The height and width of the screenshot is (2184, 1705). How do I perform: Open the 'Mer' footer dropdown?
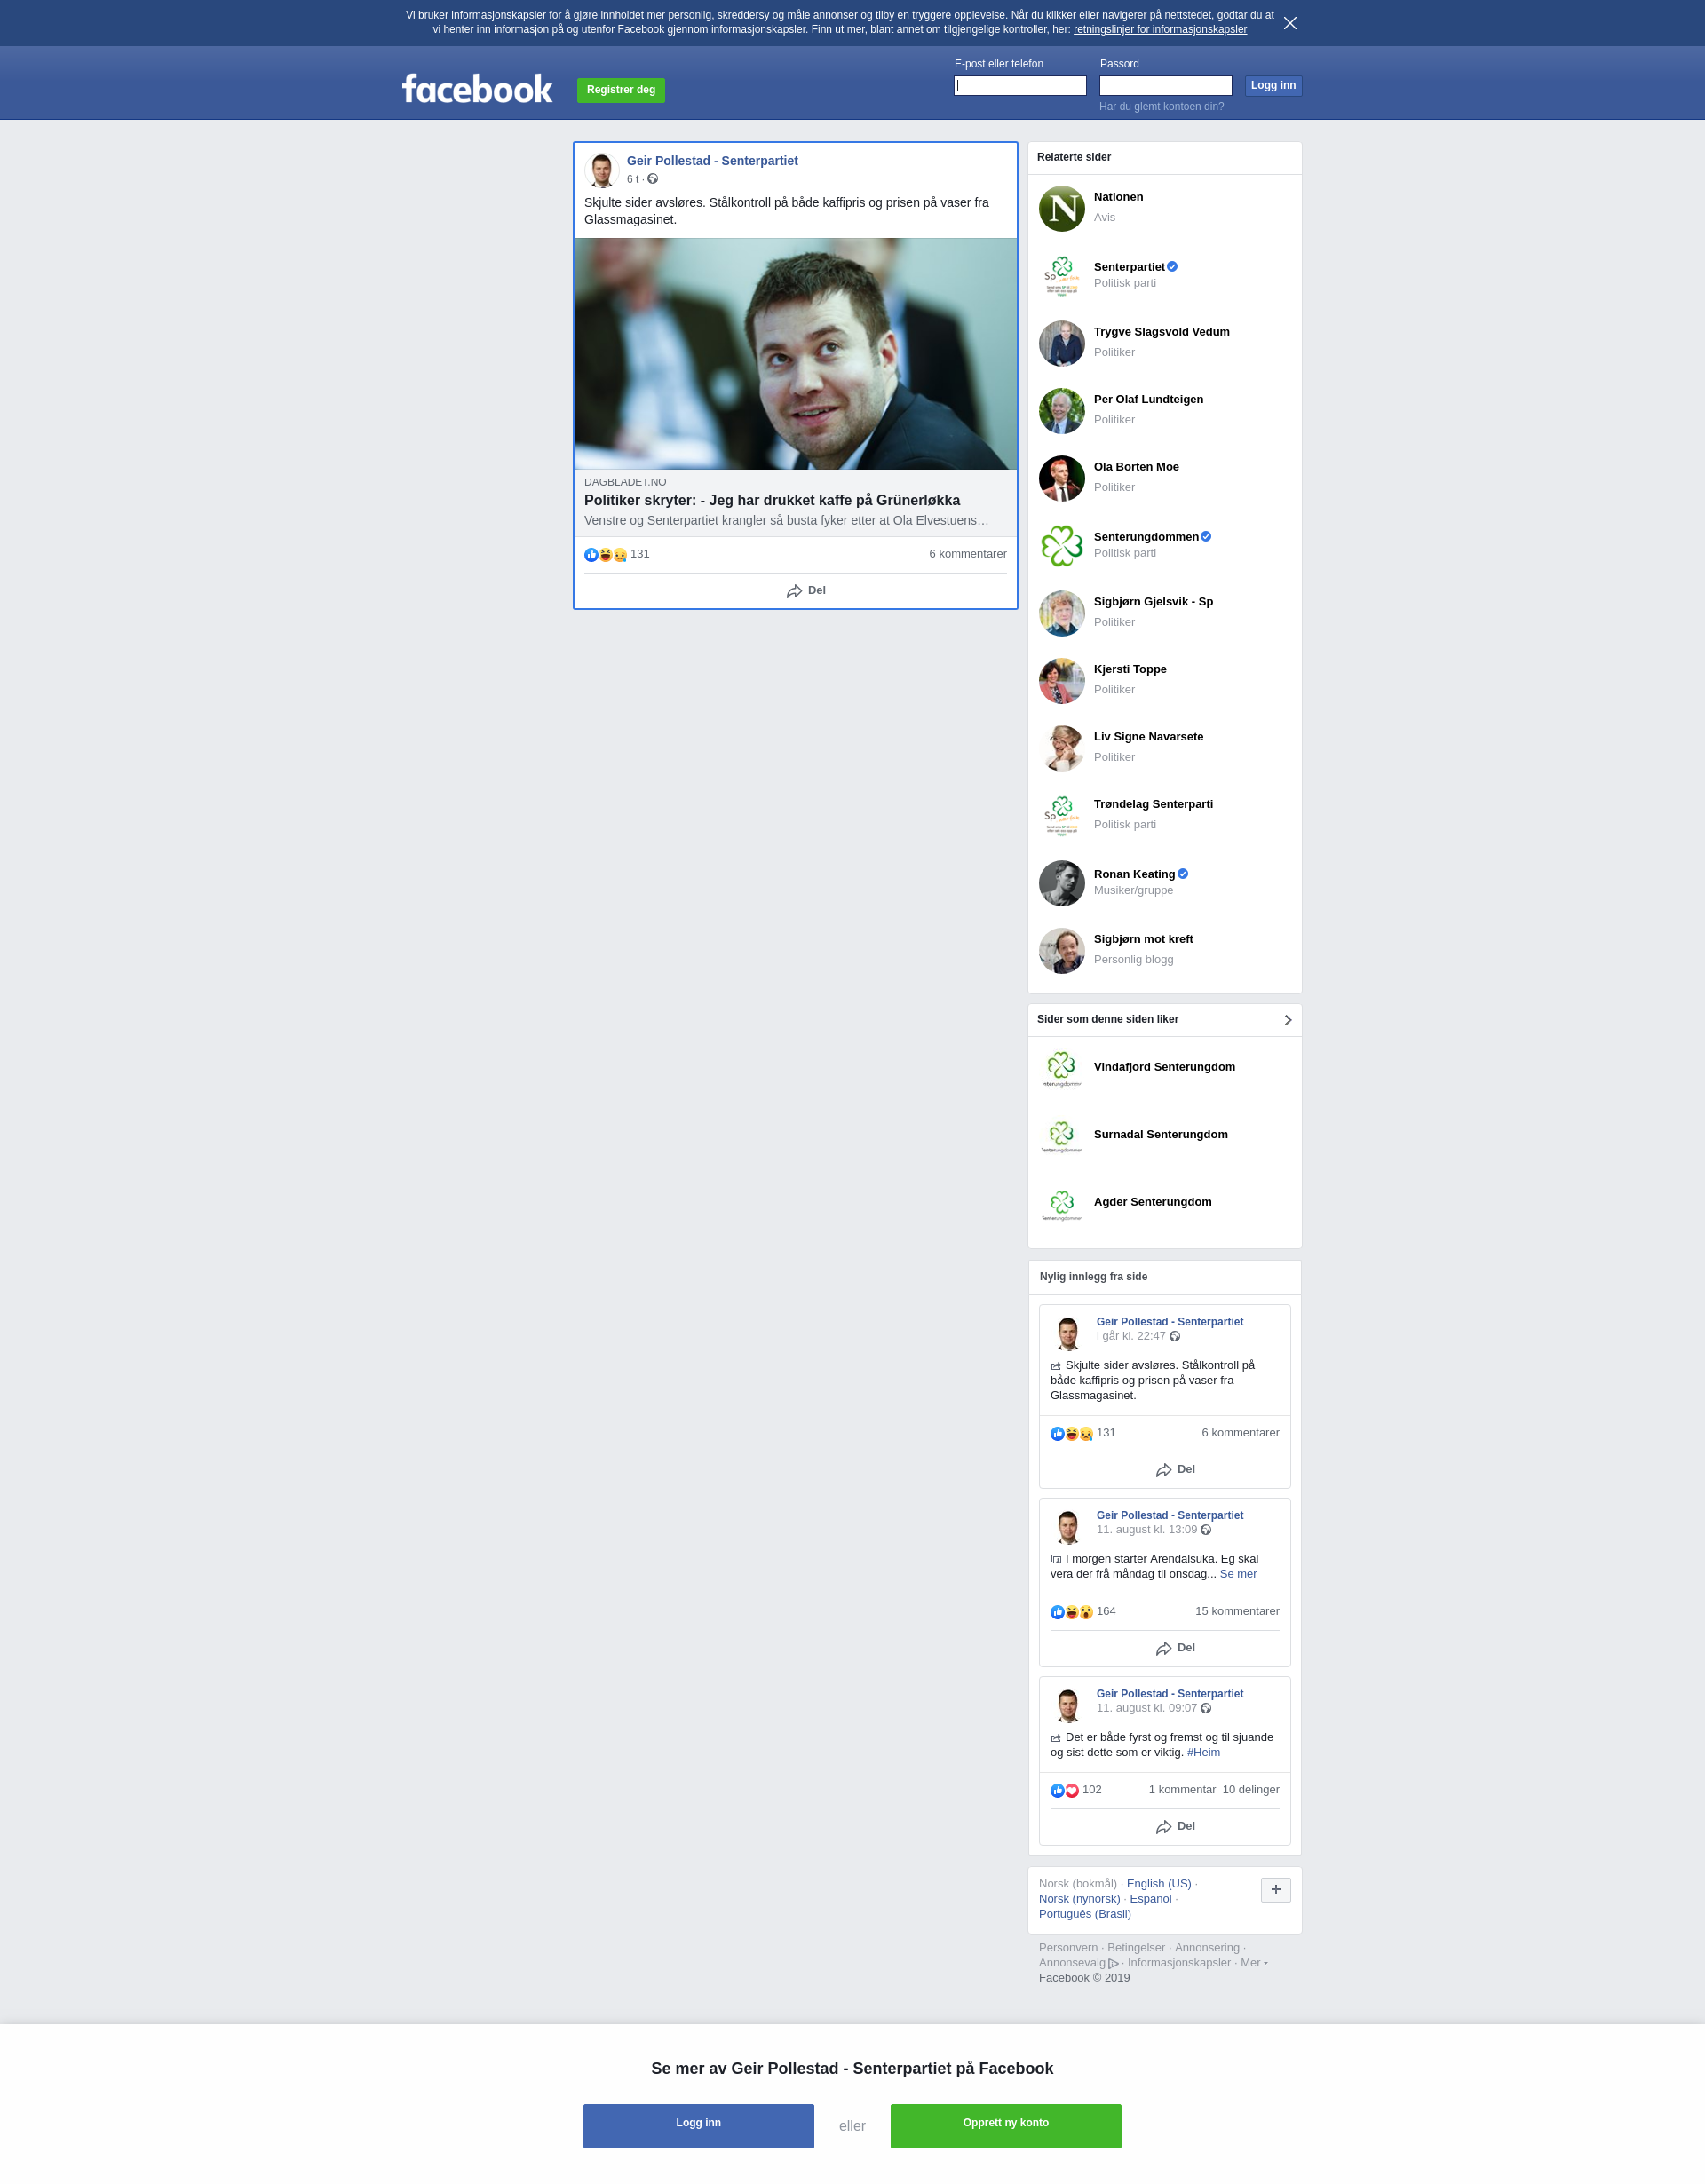tap(1254, 1962)
